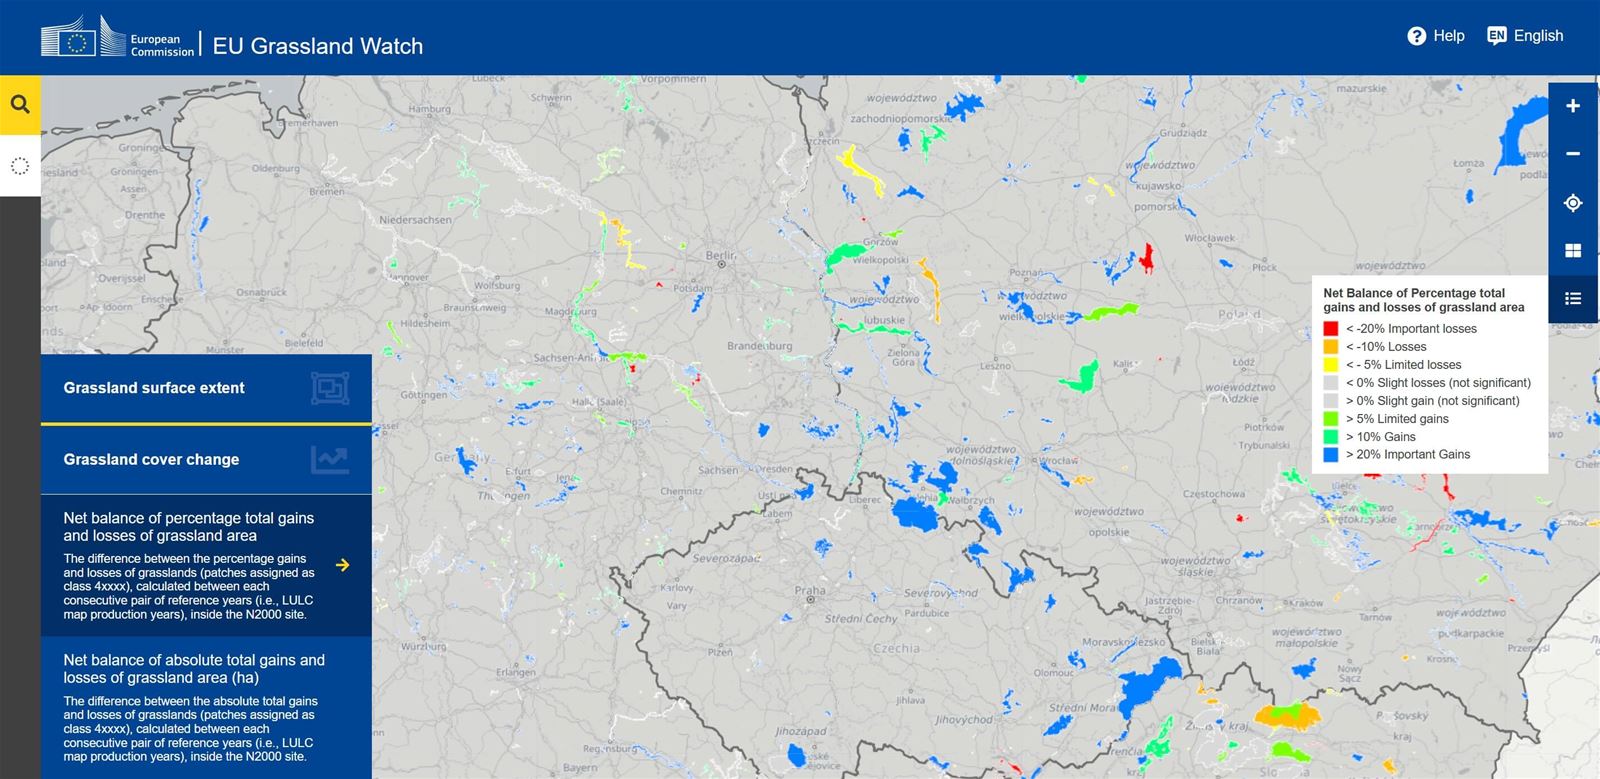This screenshot has width=1600, height=779.
Task: Open Help from the question mark icon
Action: pyautogui.click(x=1416, y=36)
